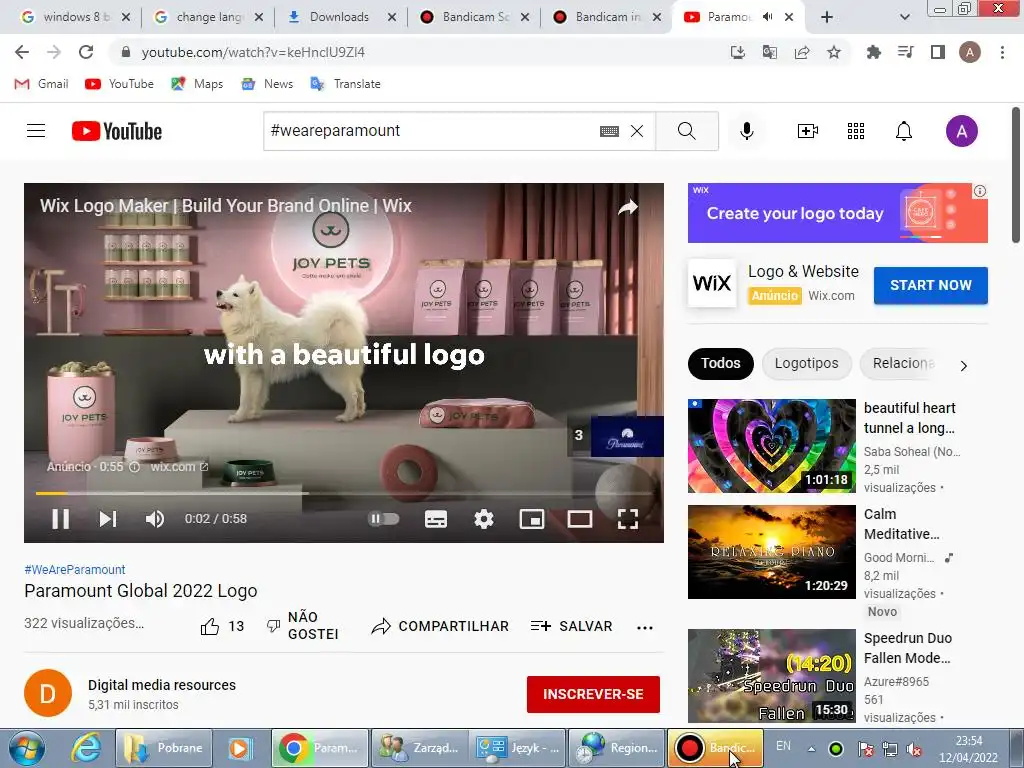The image size is (1024, 768).
Task: Open the on-screen keyboard in search box
Action: click(609, 131)
